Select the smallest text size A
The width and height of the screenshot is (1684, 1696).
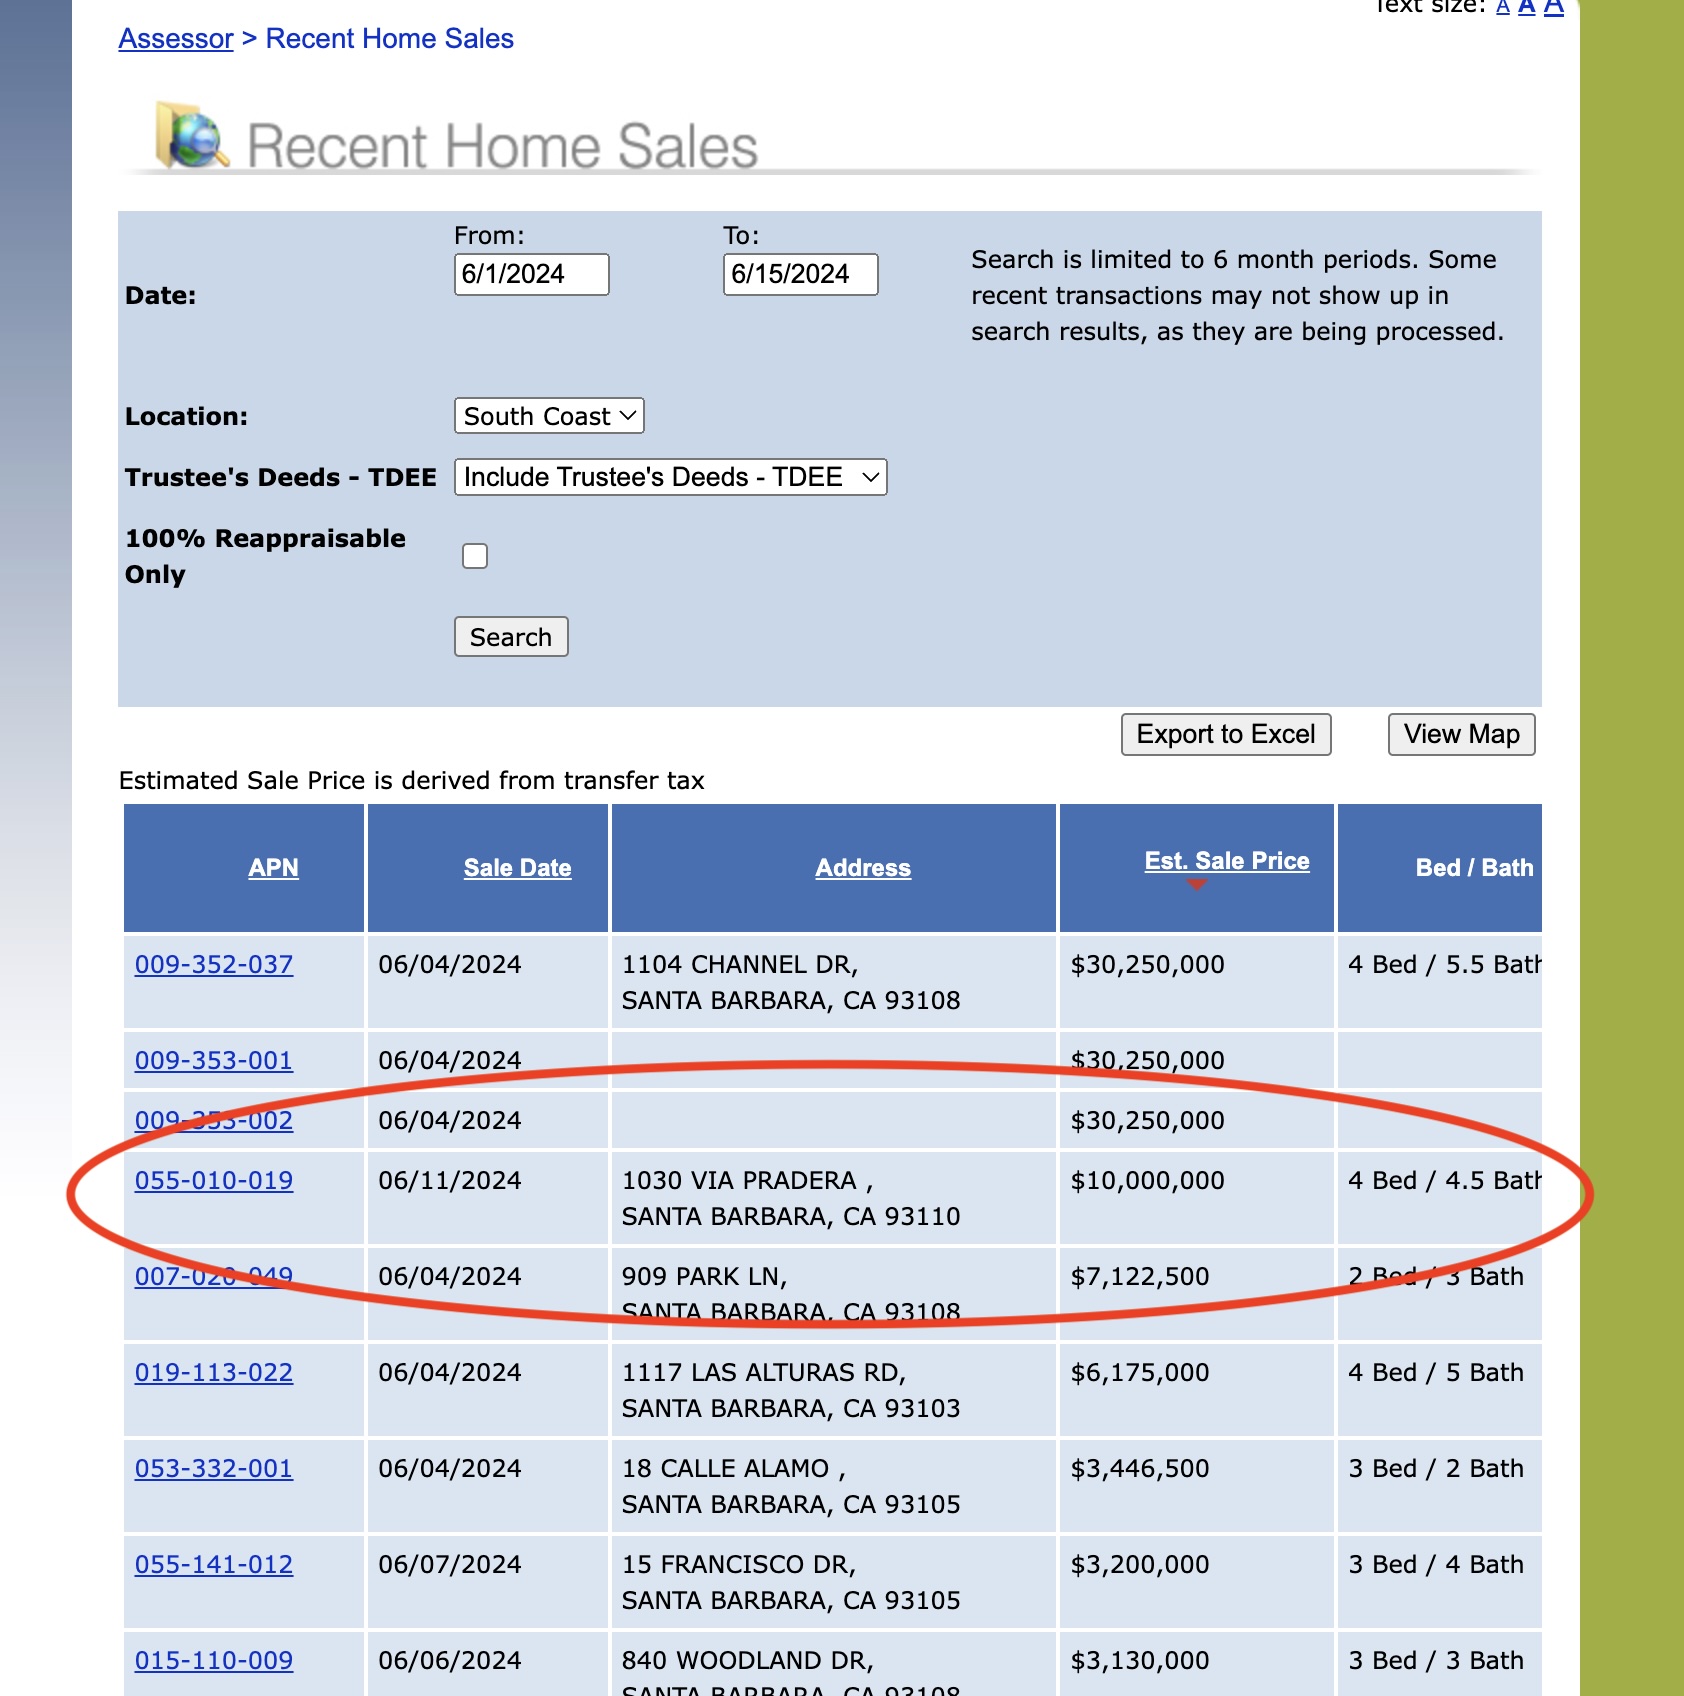tap(1502, 8)
